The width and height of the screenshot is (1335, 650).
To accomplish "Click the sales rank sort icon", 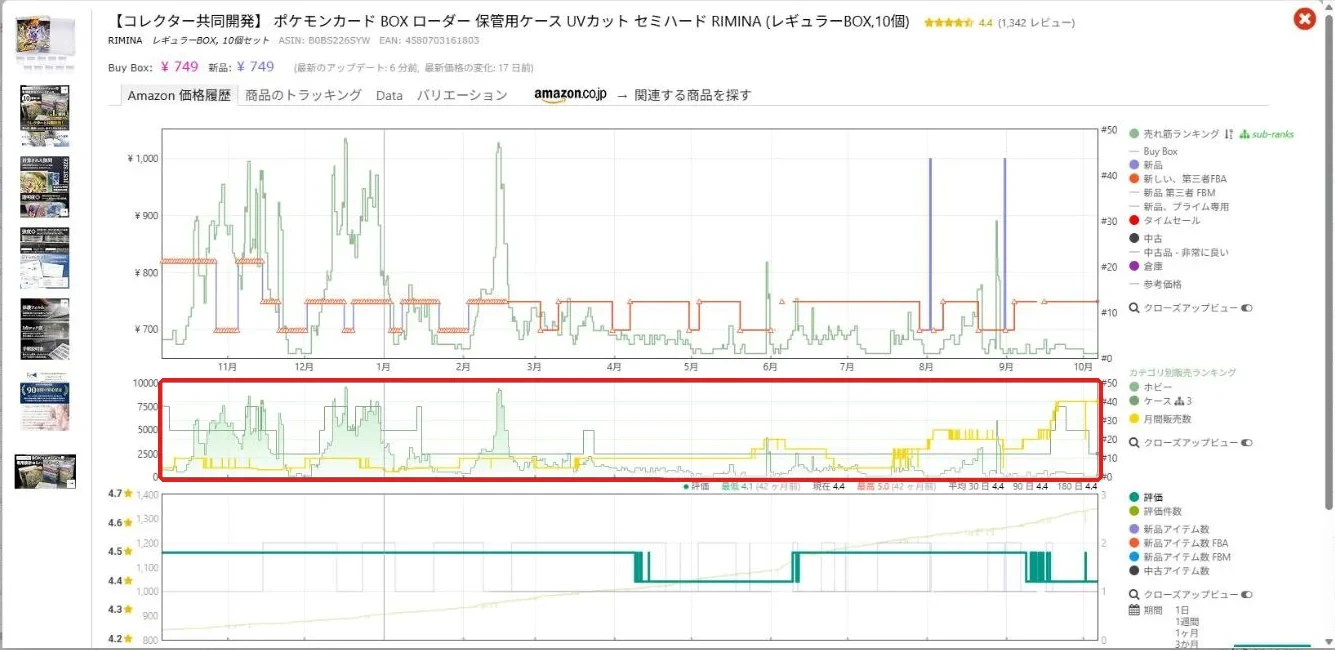I will 1228,134.
